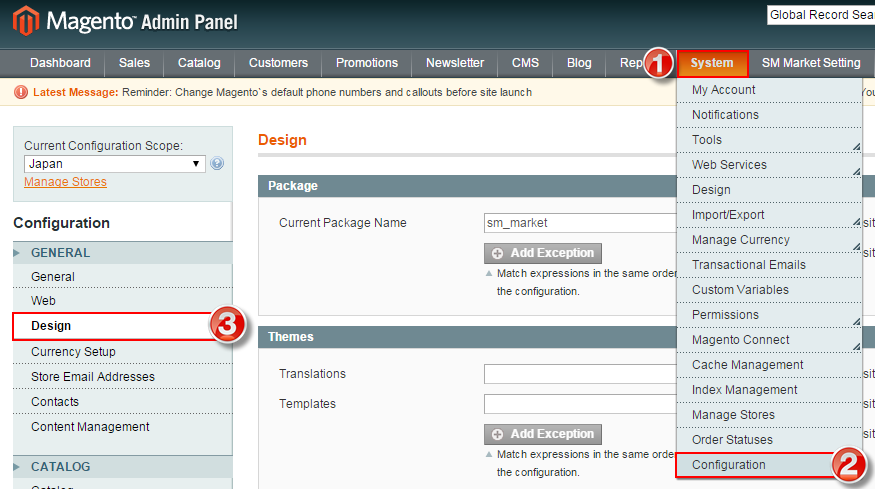
Task: Expand the Magento Connect submenu arrow
Action: [x=856, y=347]
